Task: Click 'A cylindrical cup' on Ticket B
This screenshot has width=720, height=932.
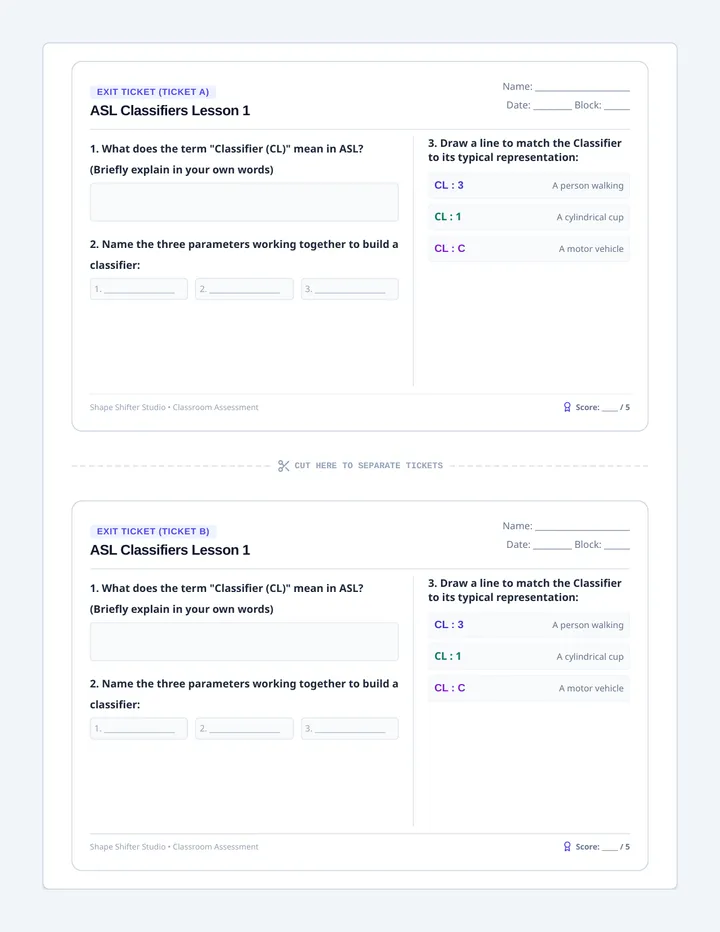Action: (x=590, y=657)
